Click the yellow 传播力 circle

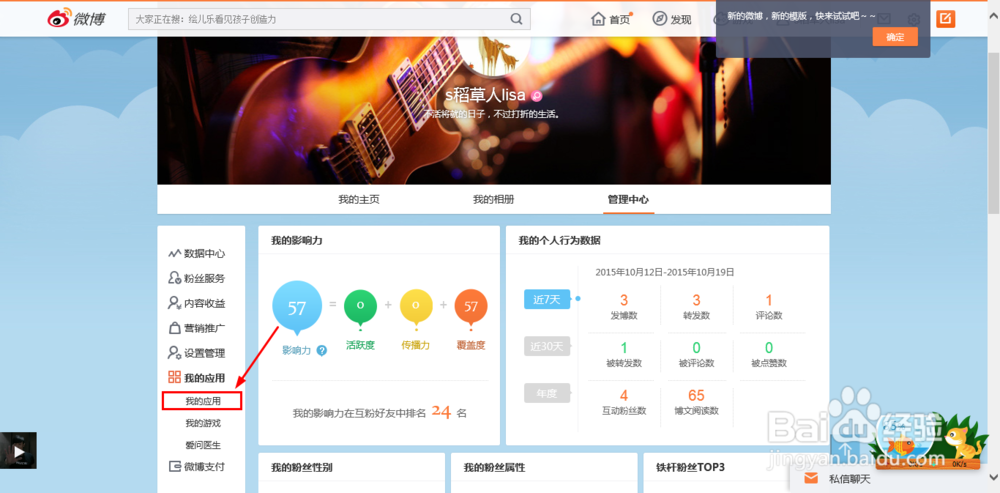point(416,305)
